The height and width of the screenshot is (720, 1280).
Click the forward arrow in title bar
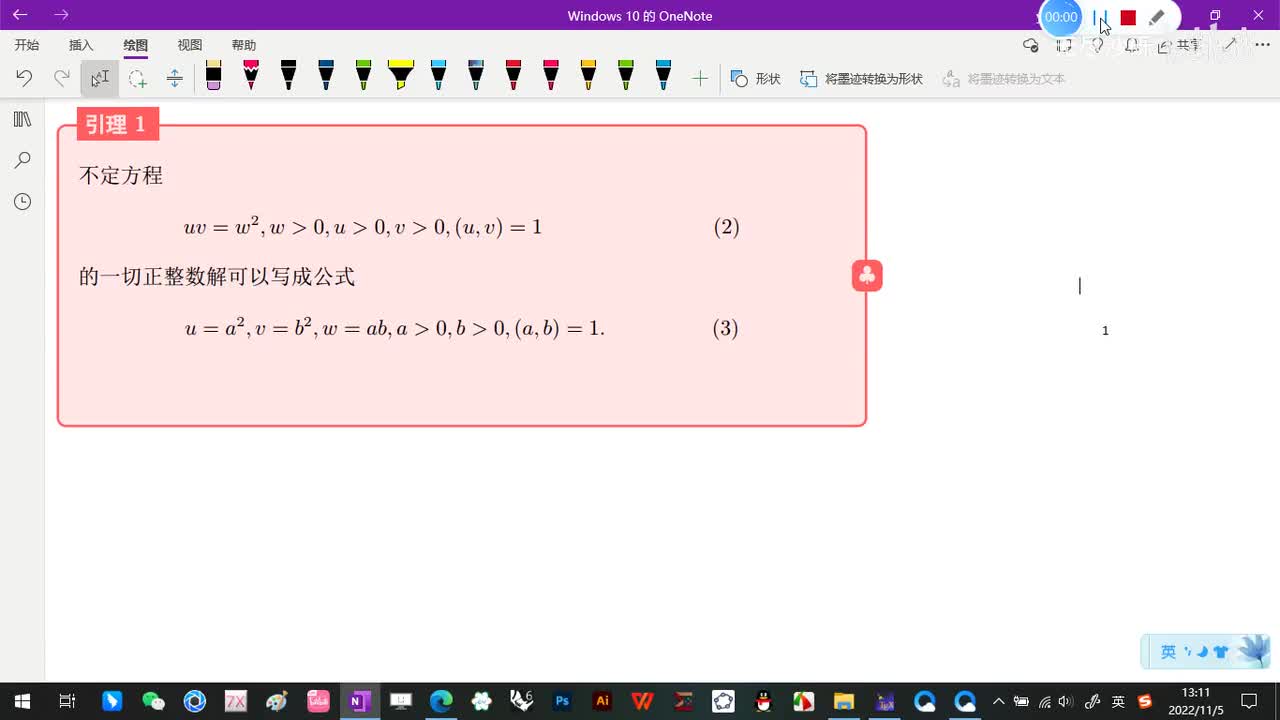(61, 15)
